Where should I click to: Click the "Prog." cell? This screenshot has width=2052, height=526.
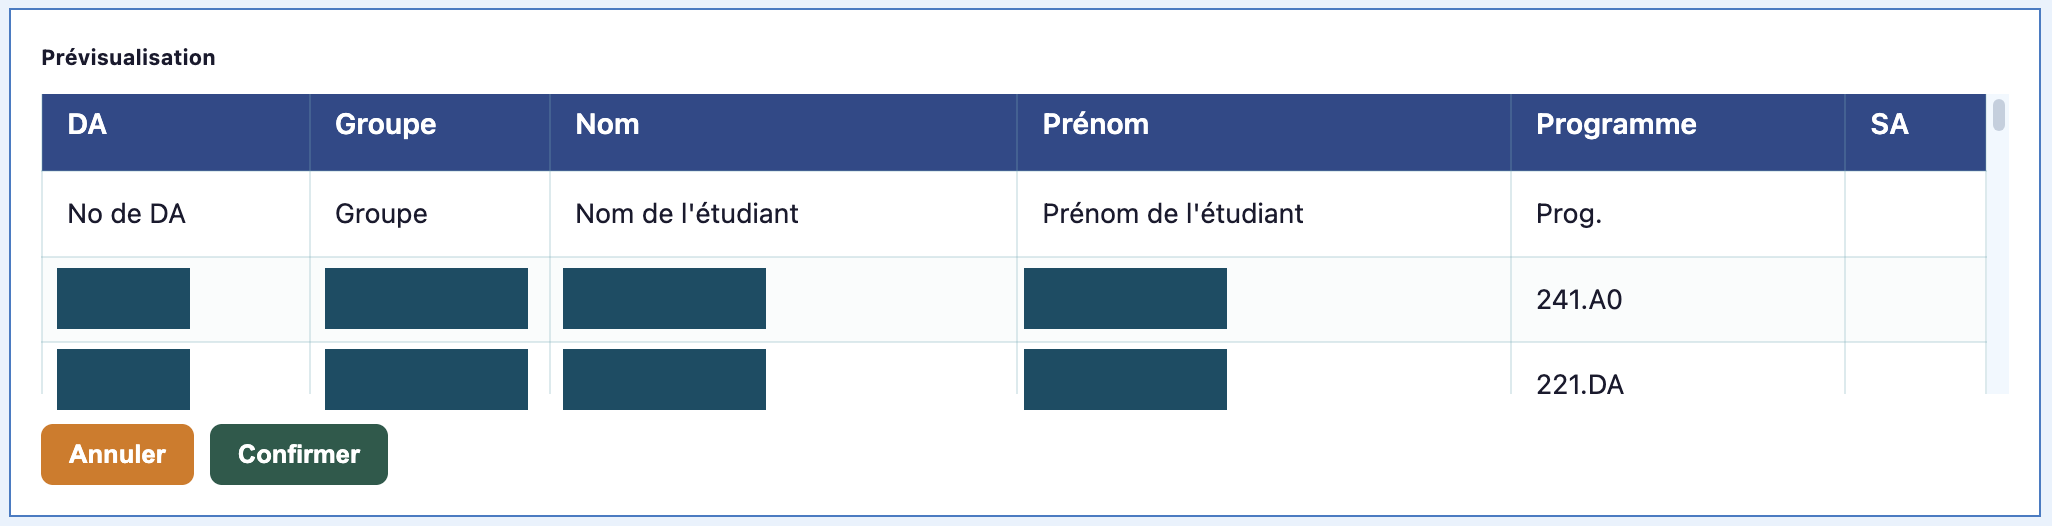(1678, 214)
